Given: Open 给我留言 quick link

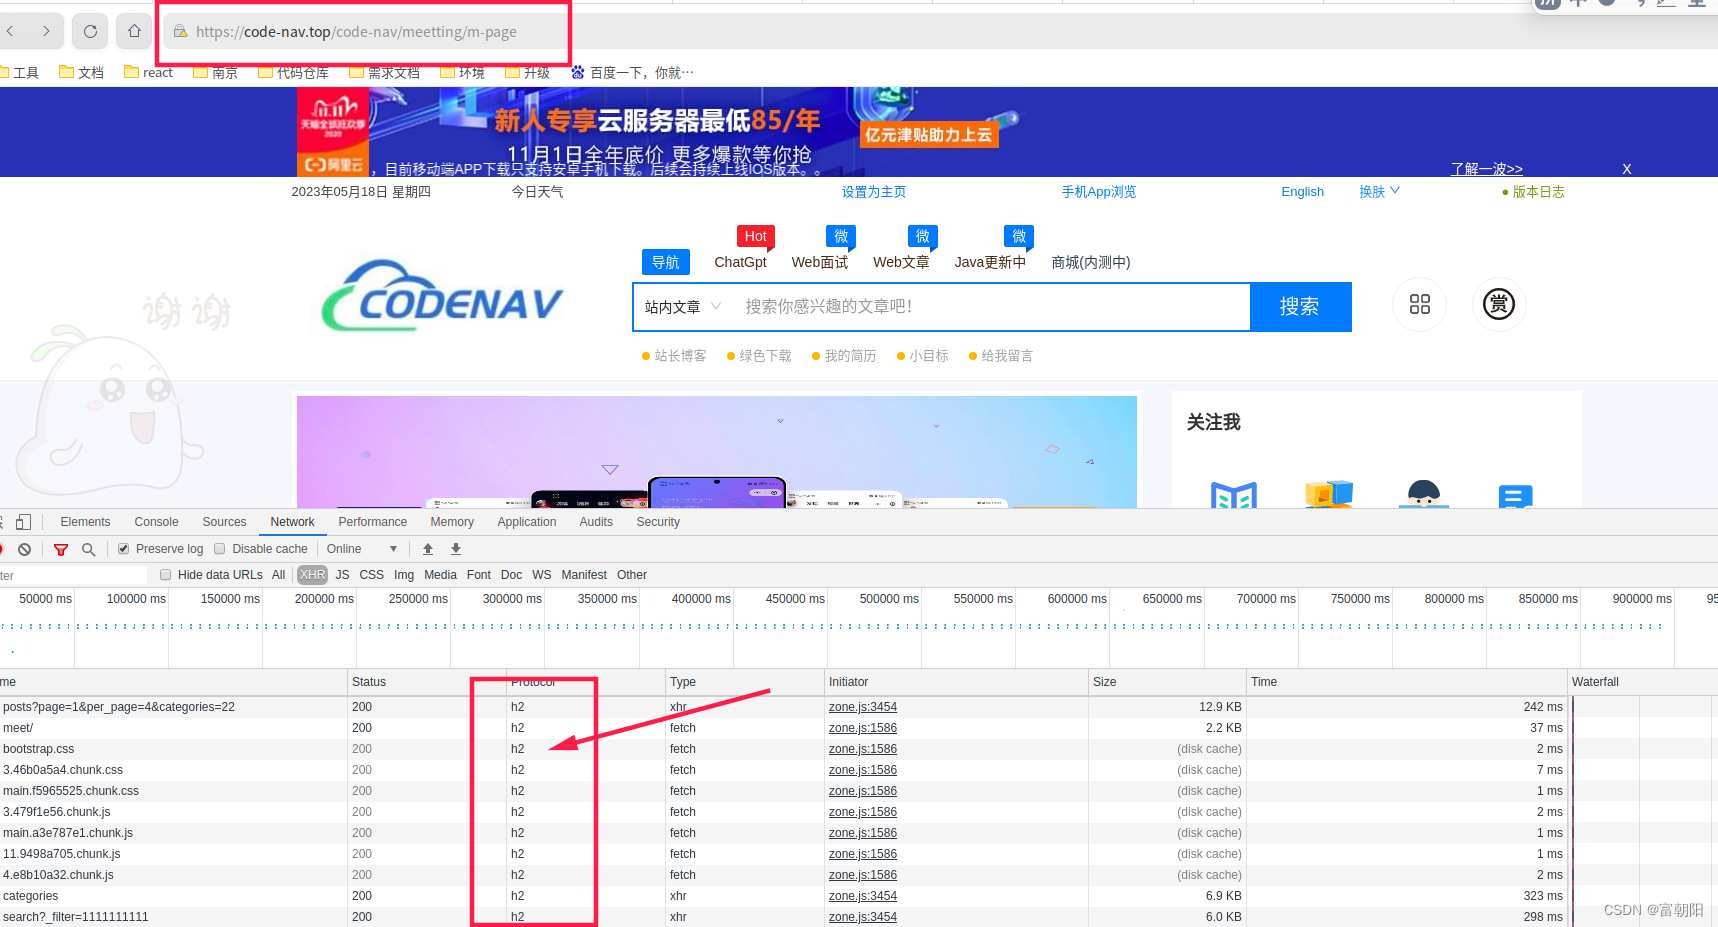Looking at the screenshot, I should pyautogui.click(x=1001, y=356).
